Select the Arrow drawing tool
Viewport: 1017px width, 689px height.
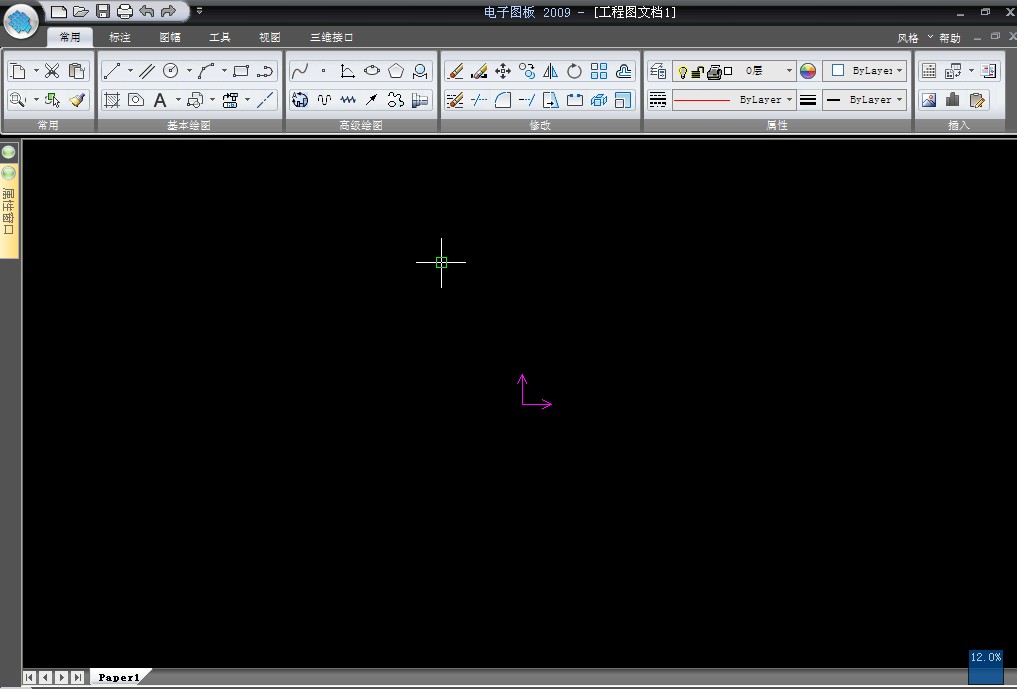point(372,100)
